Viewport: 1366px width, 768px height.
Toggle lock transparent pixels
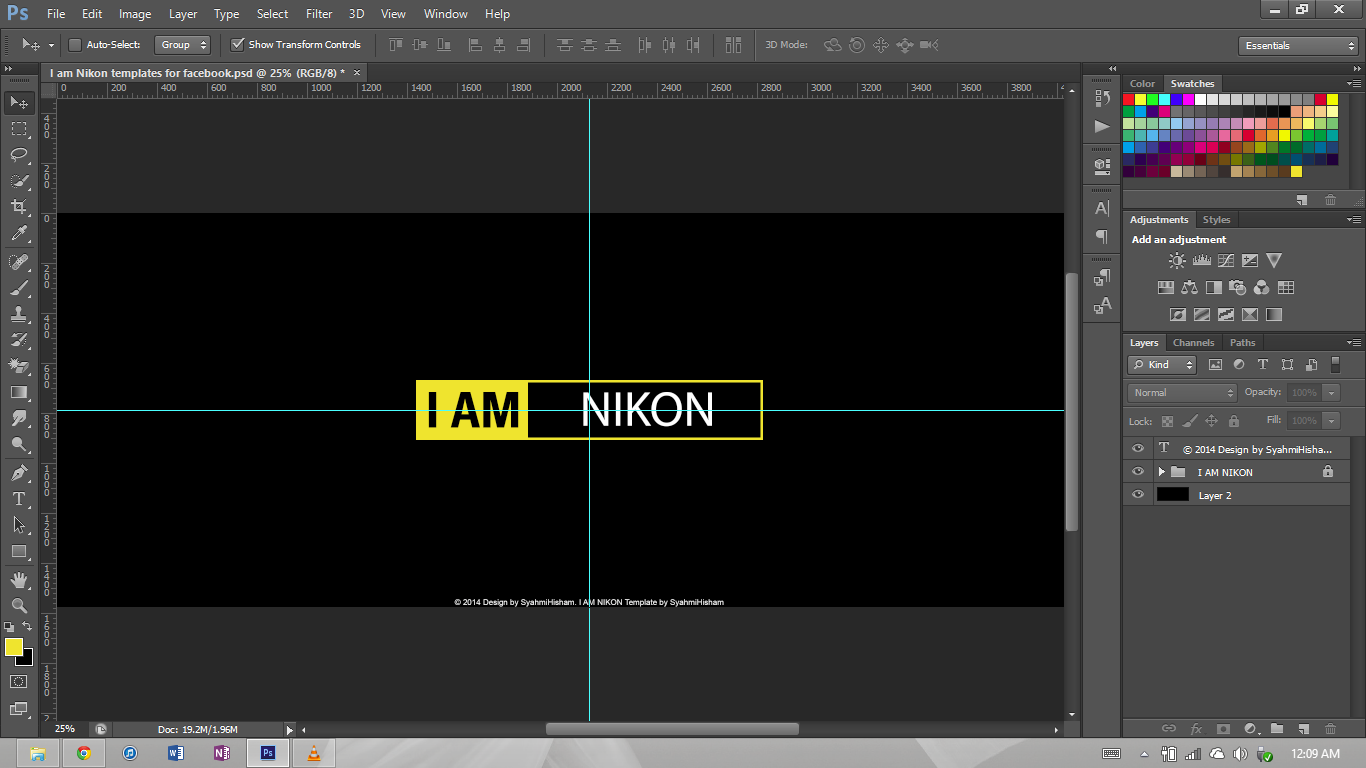1167,421
